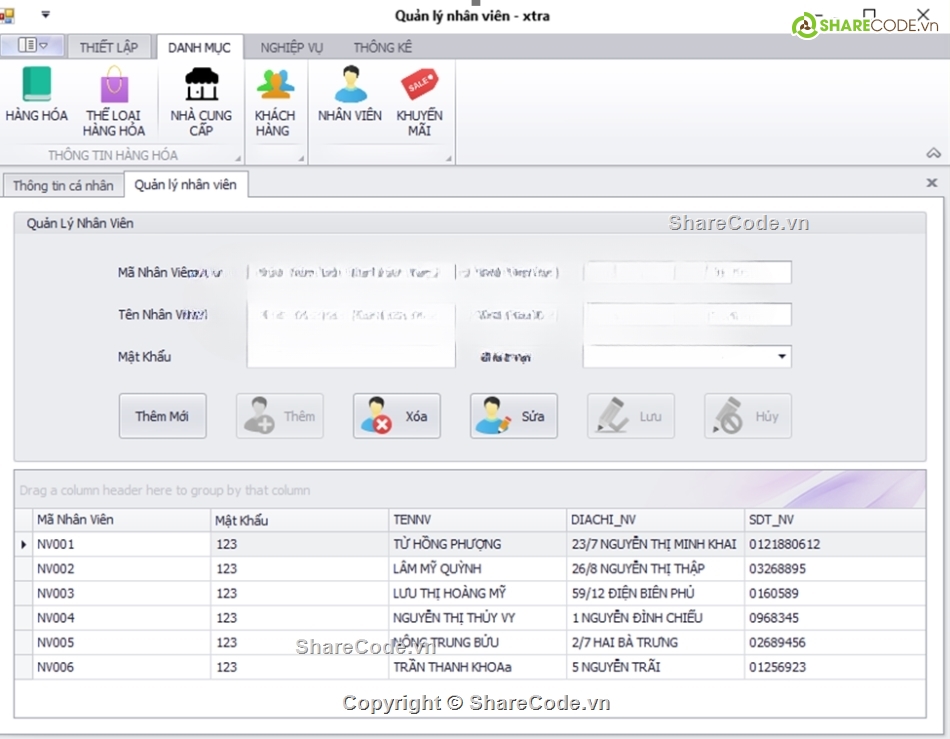Expand the NHÂN VIÊN group launcher

(x=449, y=159)
